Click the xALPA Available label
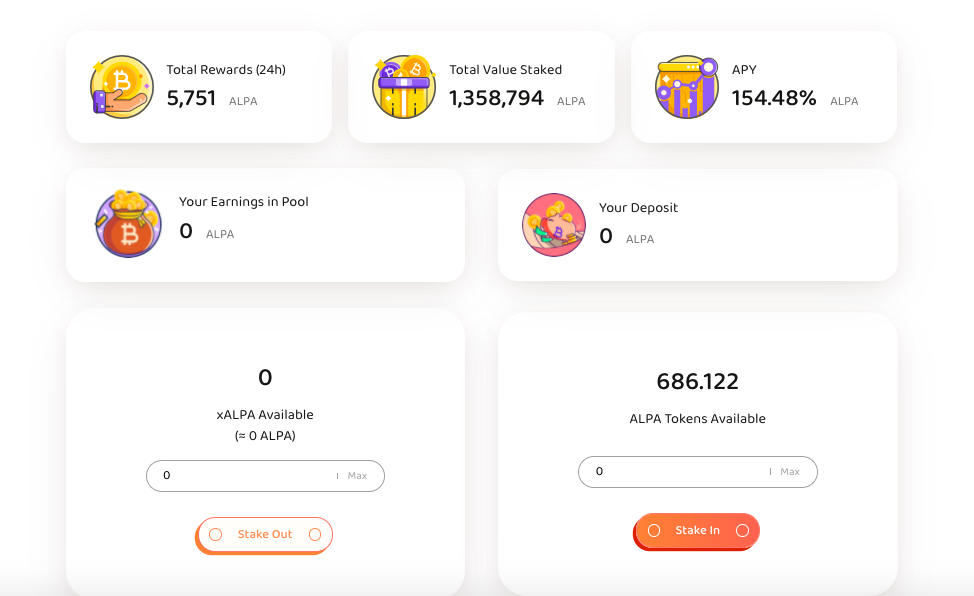 [x=265, y=415]
